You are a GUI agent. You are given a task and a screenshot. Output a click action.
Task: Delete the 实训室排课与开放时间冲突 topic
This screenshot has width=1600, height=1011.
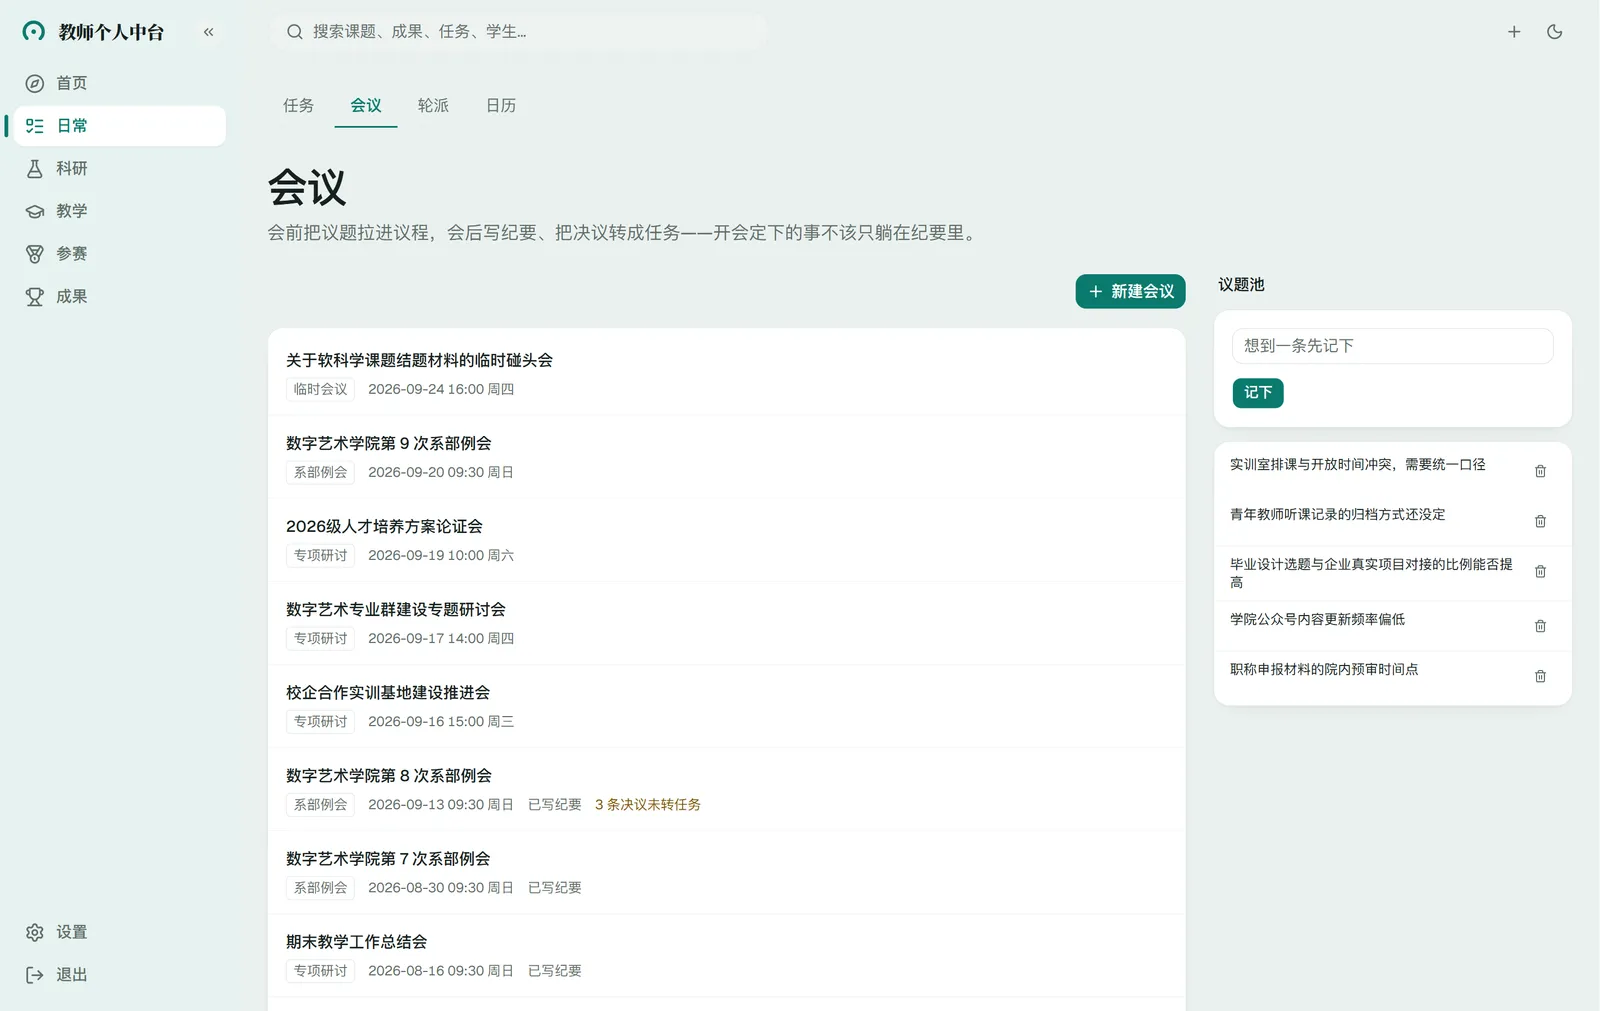point(1541,471)
